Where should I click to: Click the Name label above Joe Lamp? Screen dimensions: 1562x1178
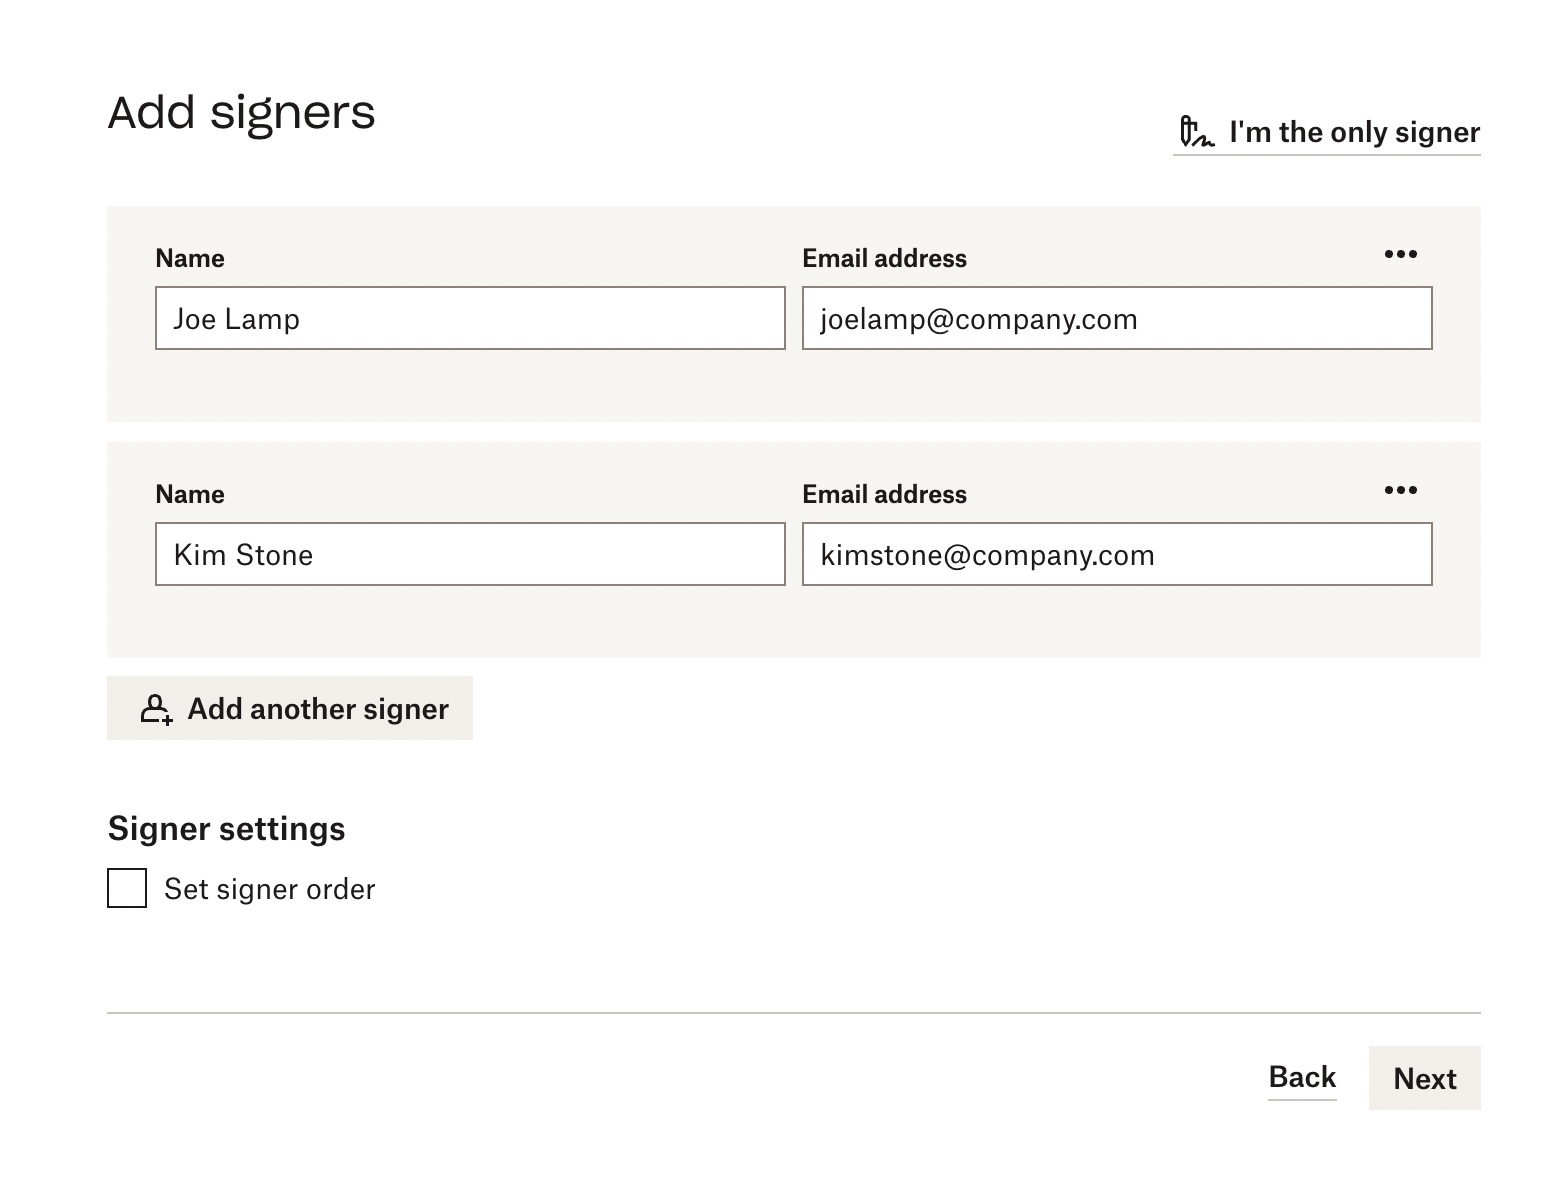tap(190, 258)
